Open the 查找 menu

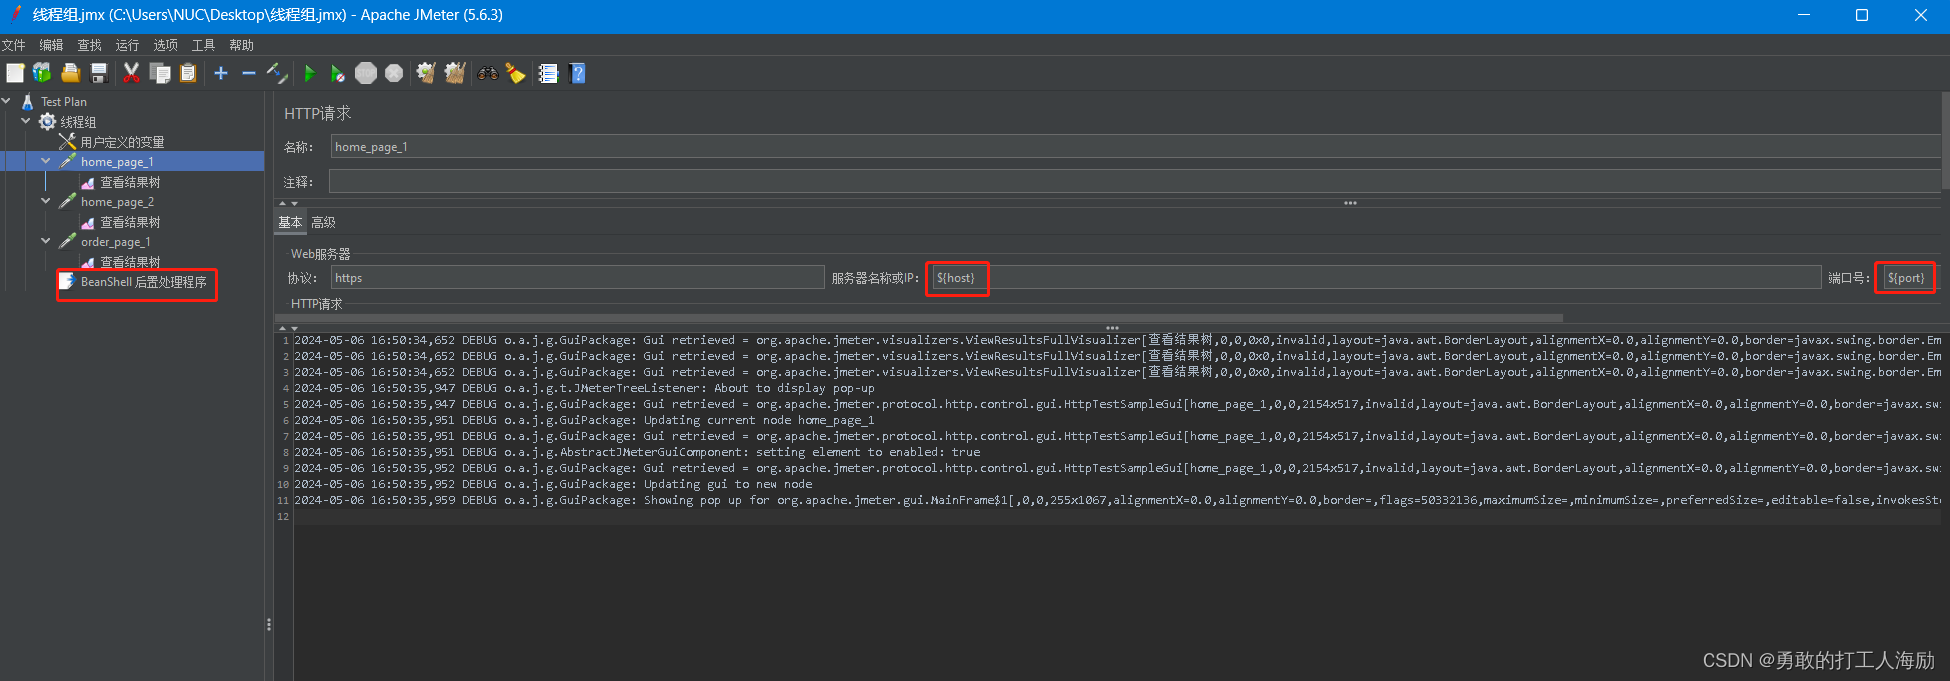89,45
